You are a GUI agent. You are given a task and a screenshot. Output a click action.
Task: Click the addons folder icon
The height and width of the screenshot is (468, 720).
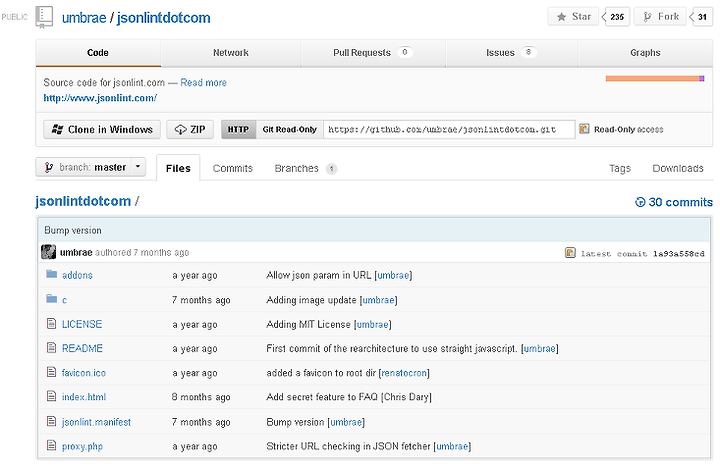click(x=51, y=274)
